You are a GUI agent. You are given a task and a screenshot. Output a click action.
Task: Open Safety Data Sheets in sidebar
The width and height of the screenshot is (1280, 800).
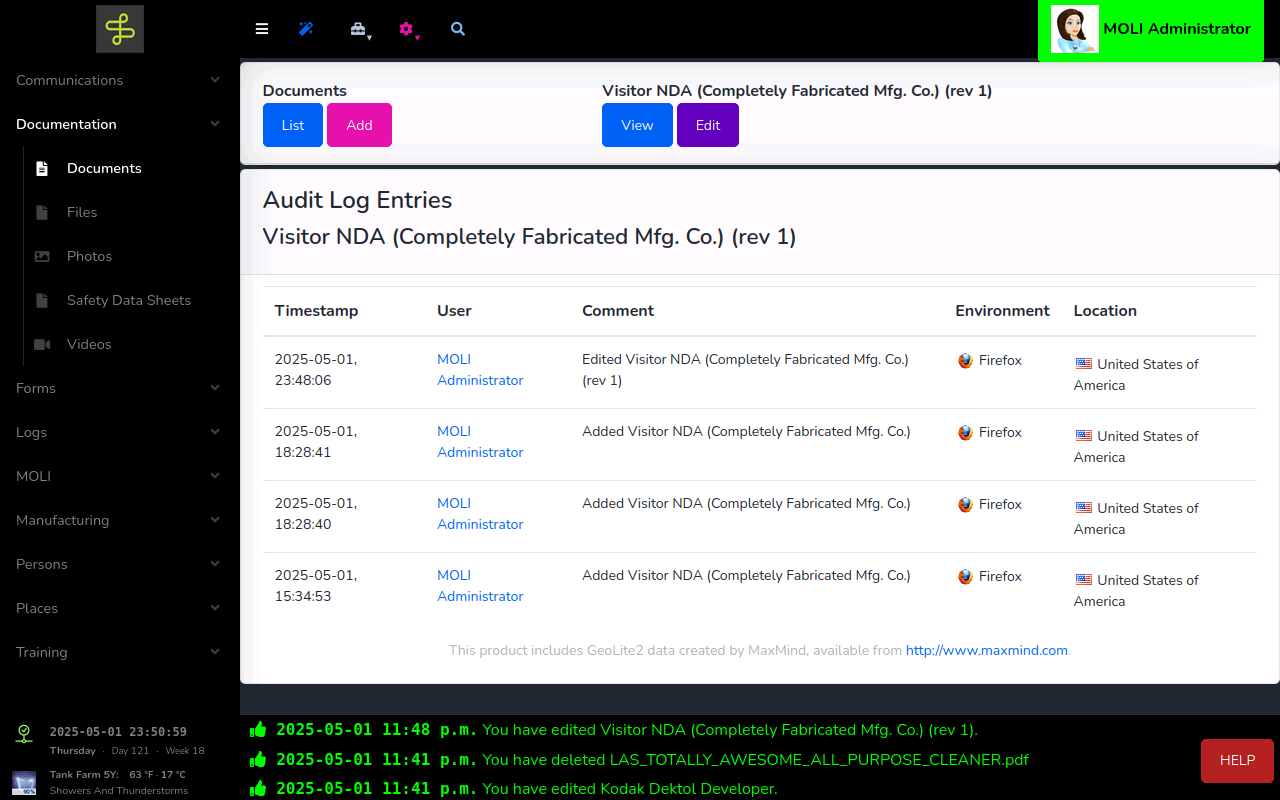128,300
